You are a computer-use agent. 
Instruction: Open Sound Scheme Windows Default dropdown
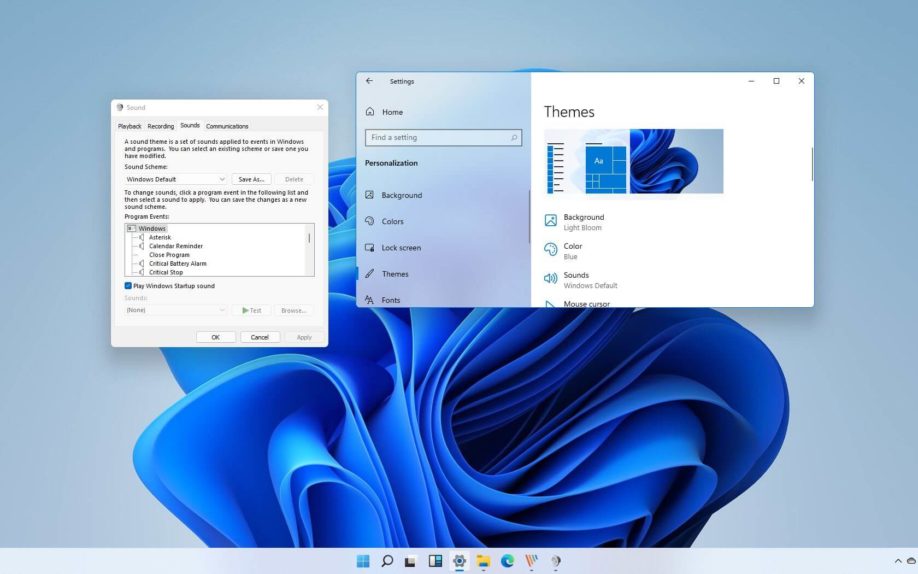(176, 179)
